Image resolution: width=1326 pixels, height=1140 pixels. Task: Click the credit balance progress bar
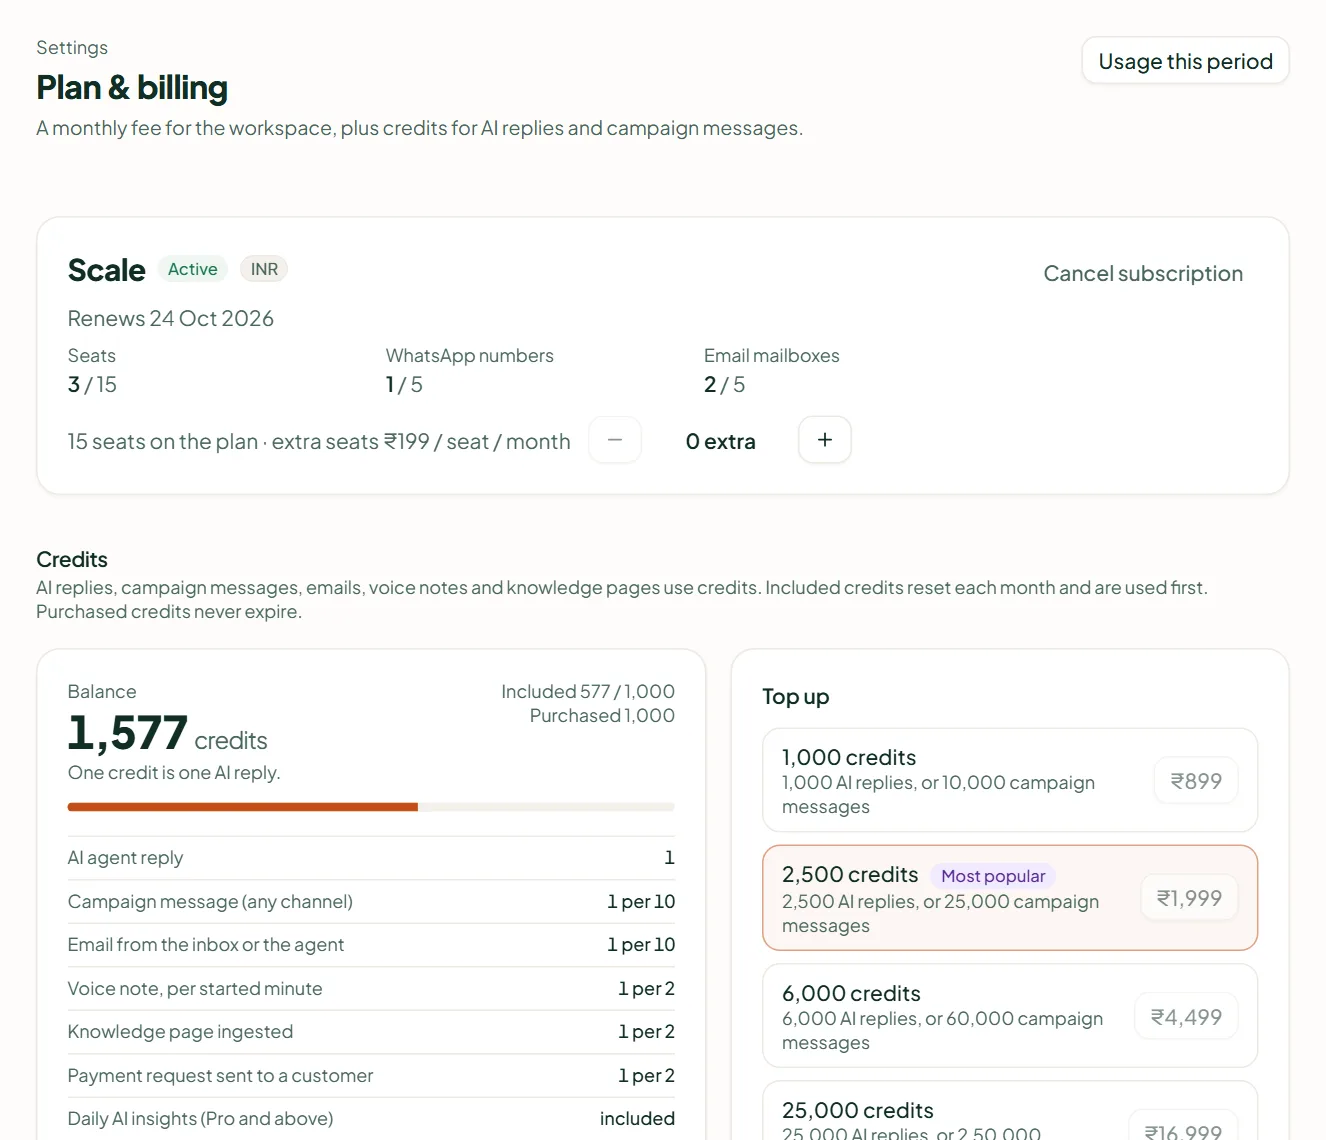[371, 807]
